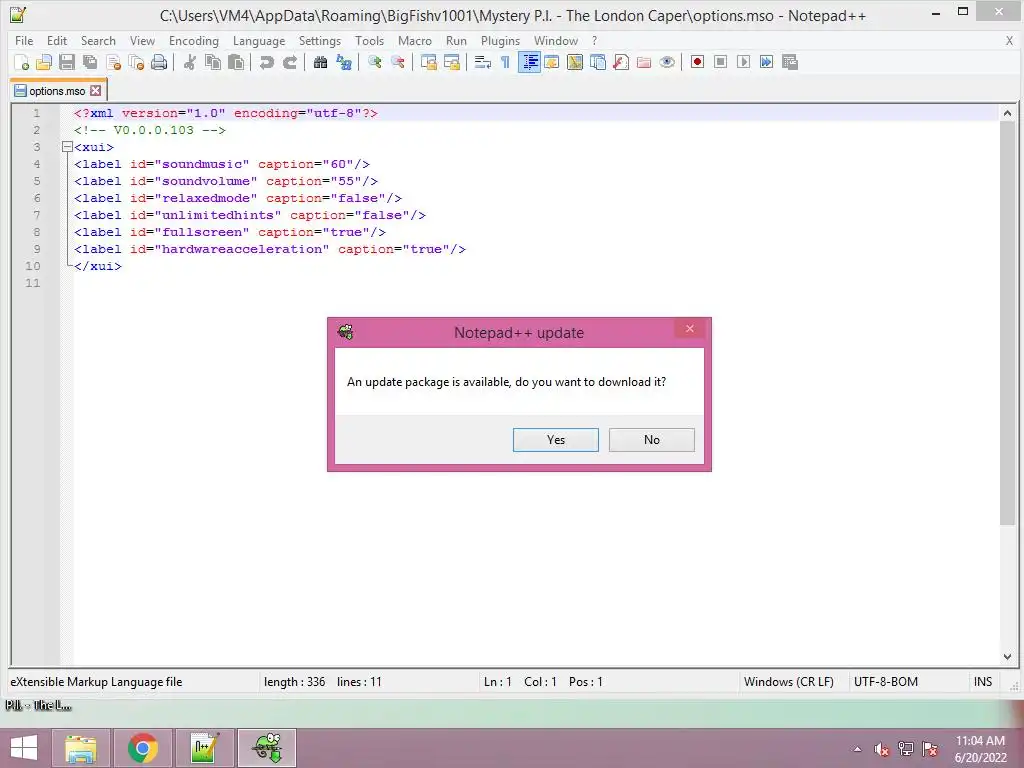This screenshot has width=1024, height=768.
Task: Click the hardwareacceleration label line
Action: click(x=270, y=249)
